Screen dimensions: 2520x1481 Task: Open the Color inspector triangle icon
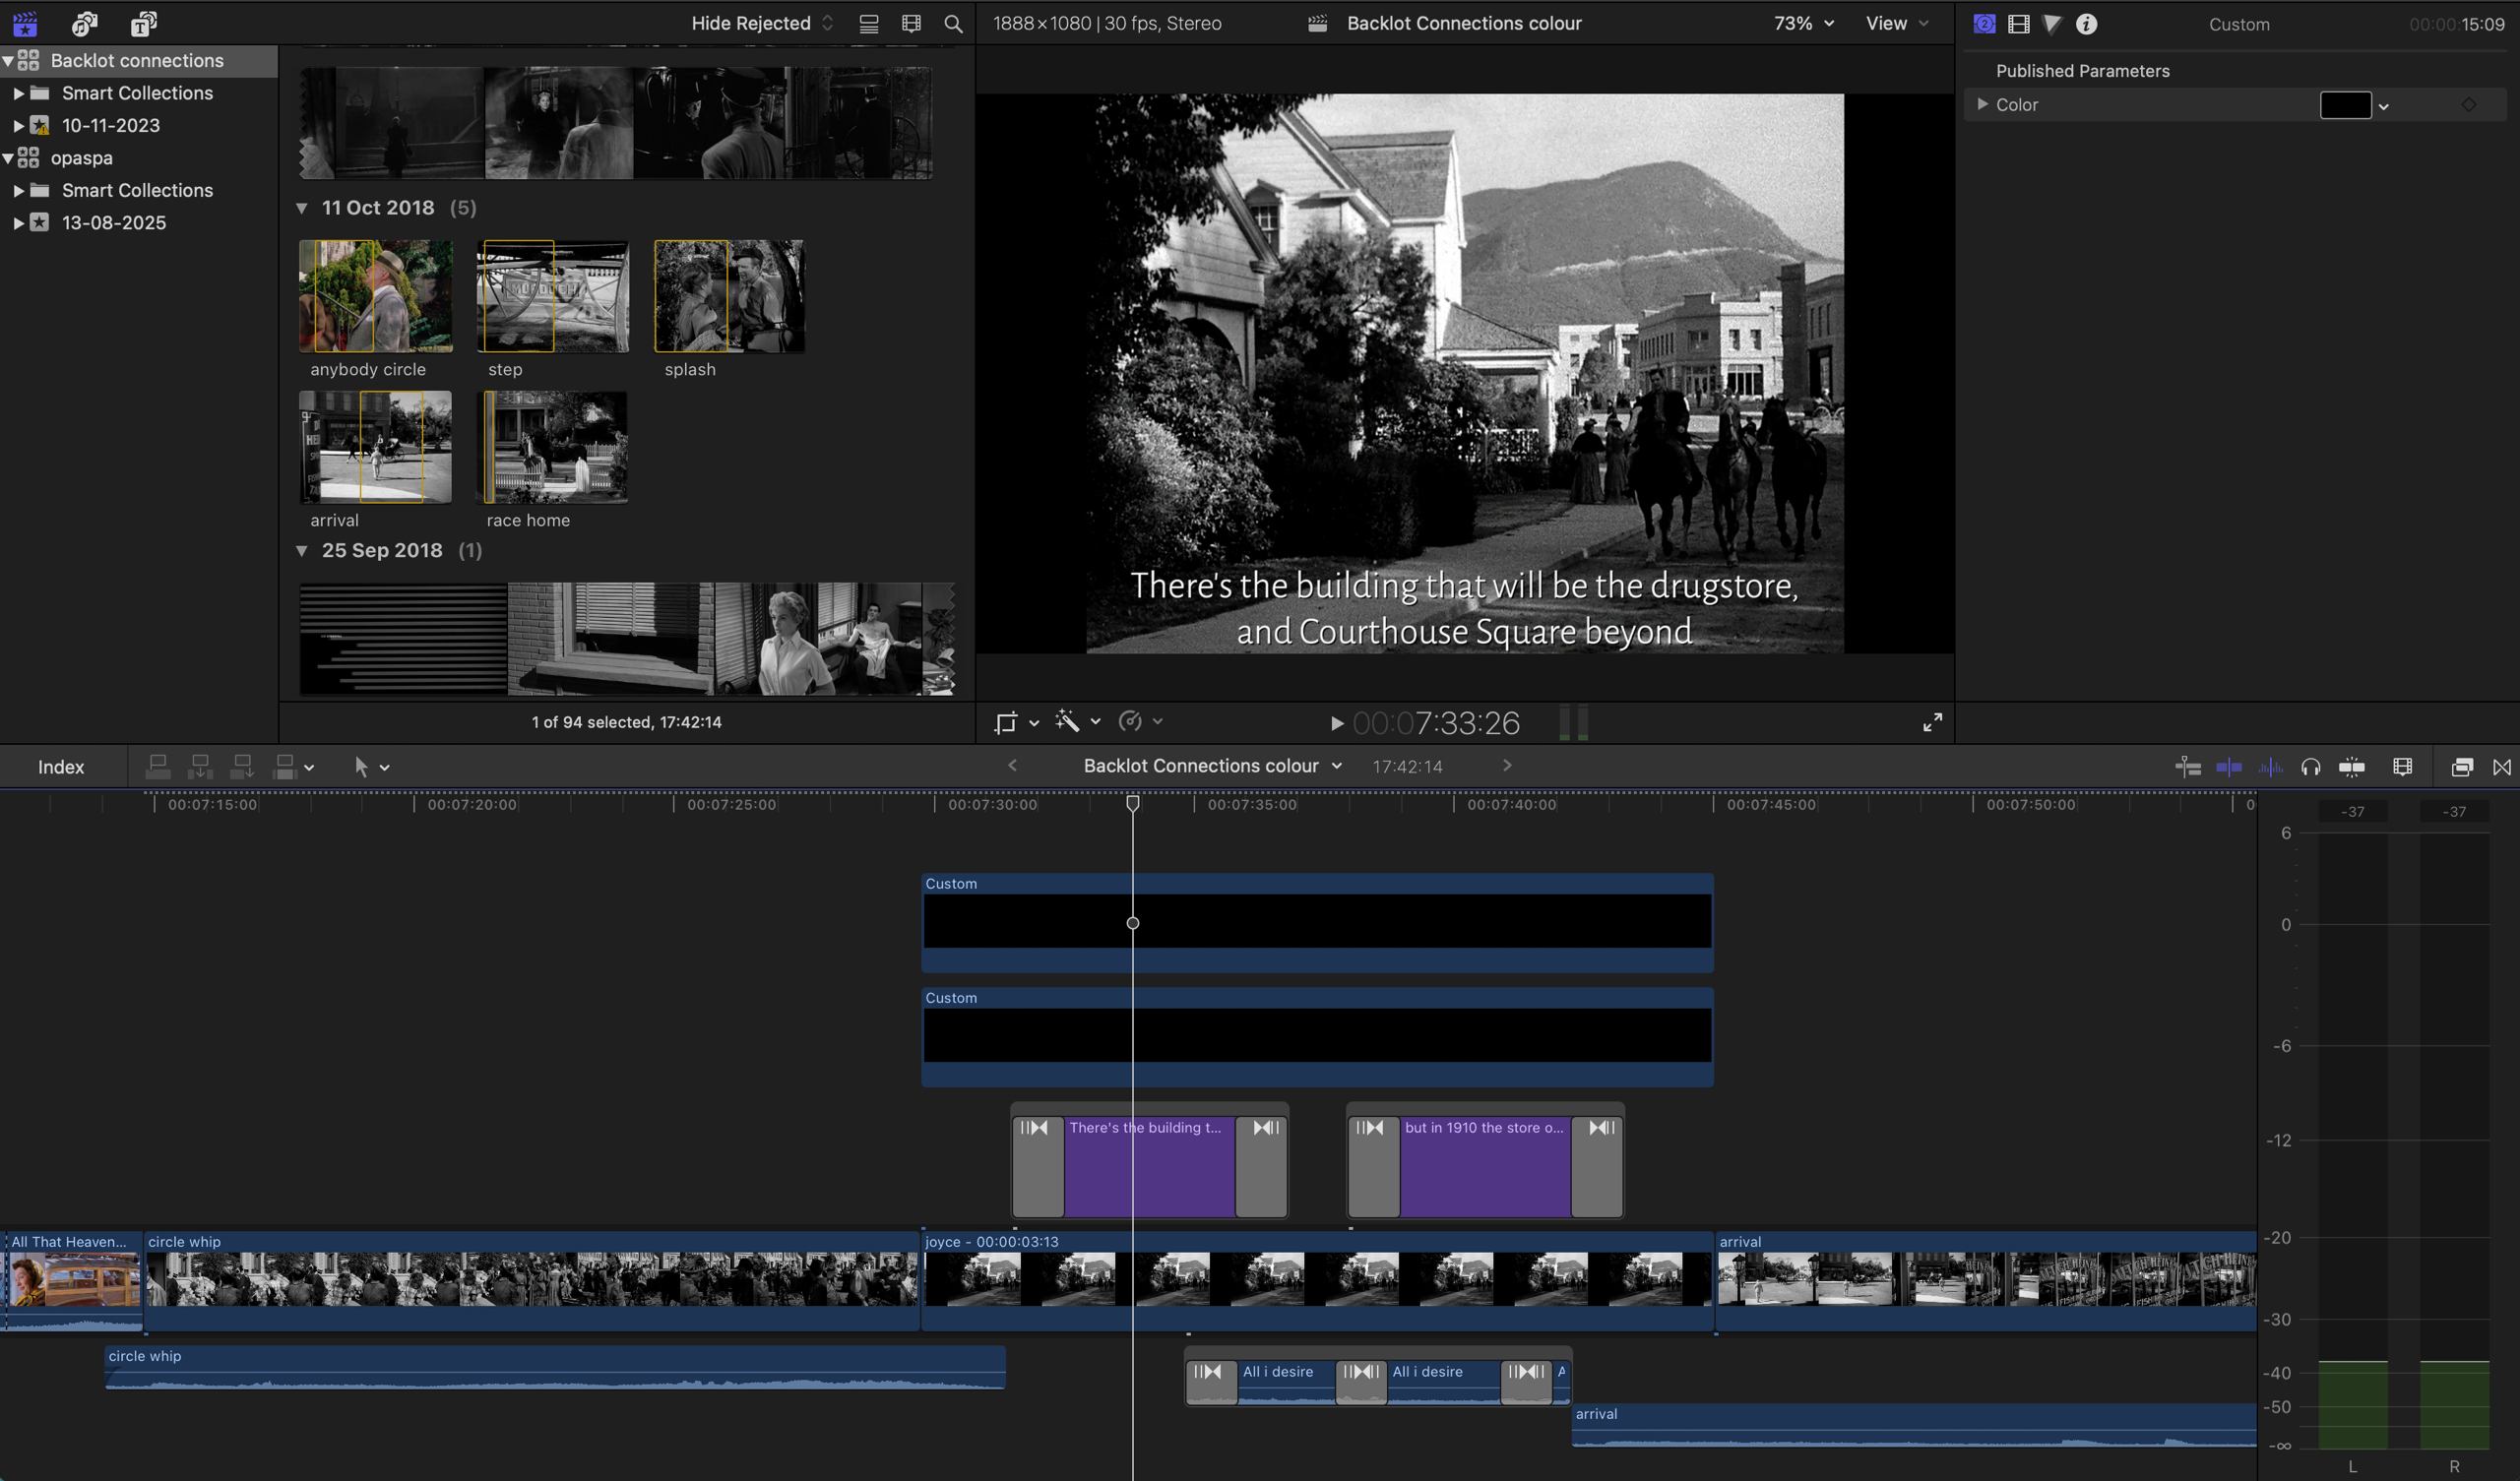(x=2052, y=24)
